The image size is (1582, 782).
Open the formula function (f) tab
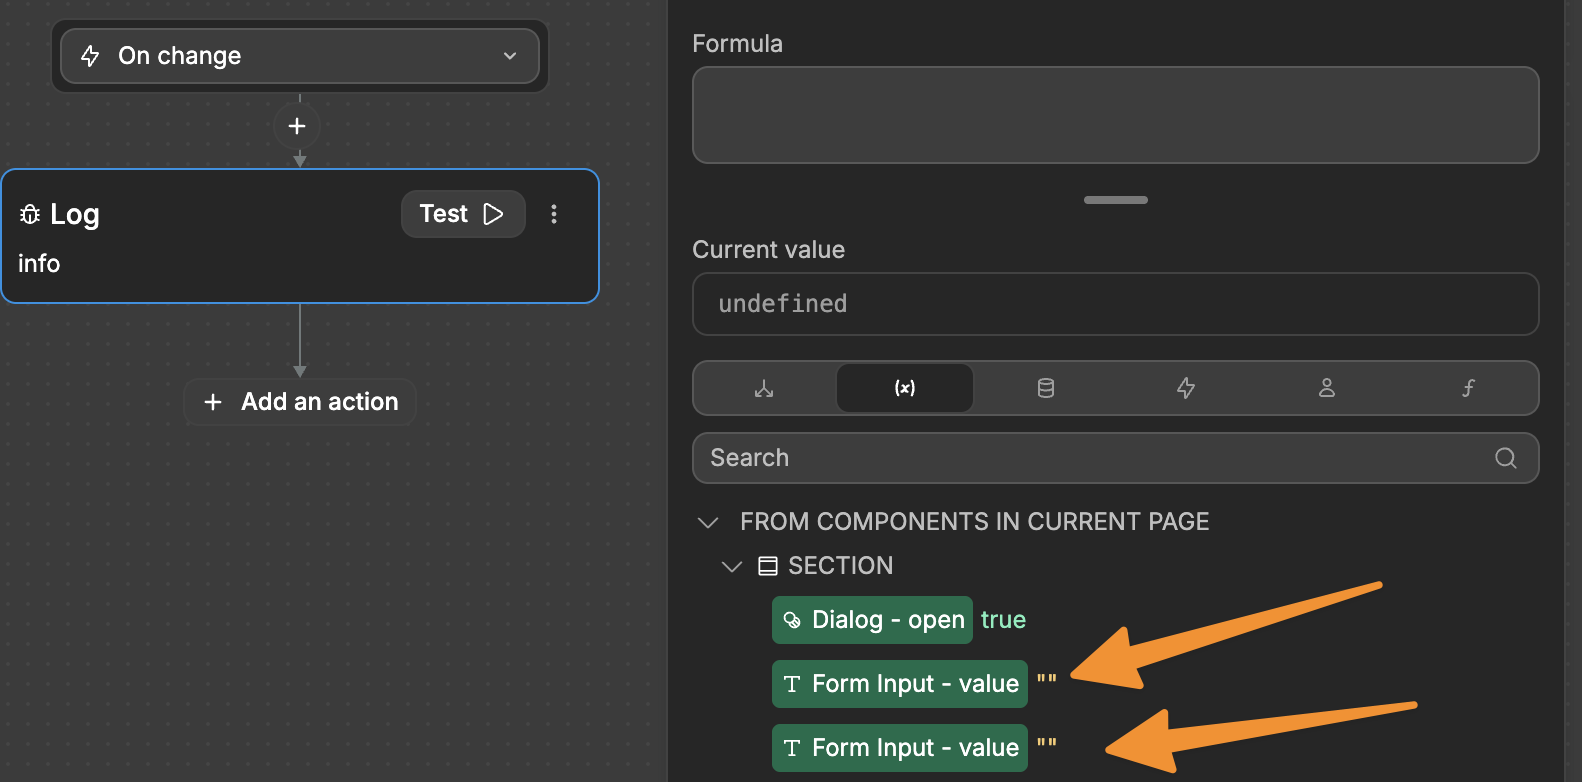[x=1468, y=388]
